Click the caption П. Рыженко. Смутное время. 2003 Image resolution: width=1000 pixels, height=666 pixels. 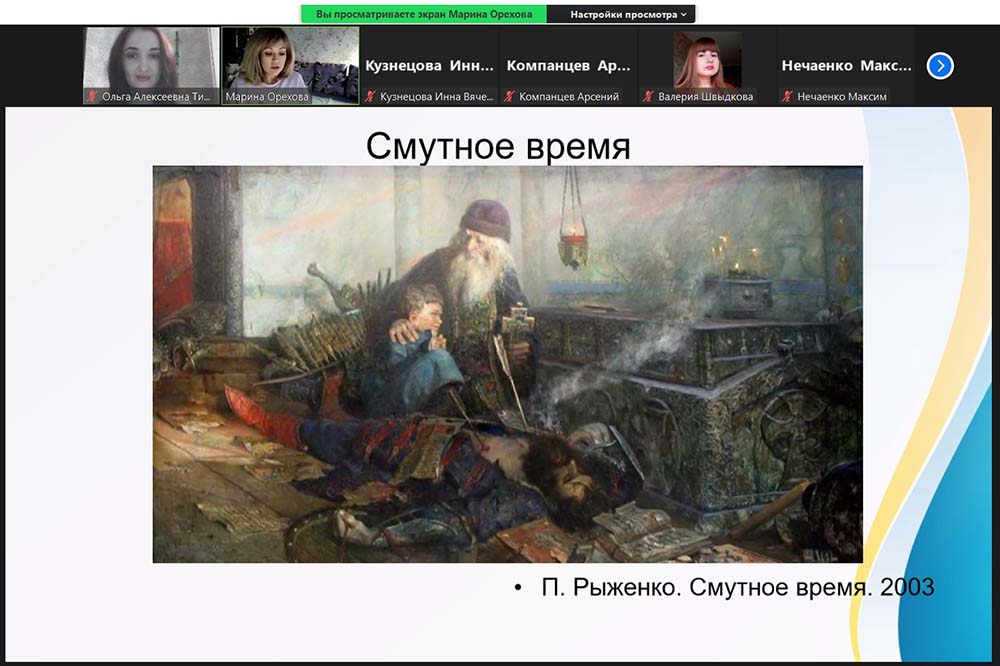737,587
